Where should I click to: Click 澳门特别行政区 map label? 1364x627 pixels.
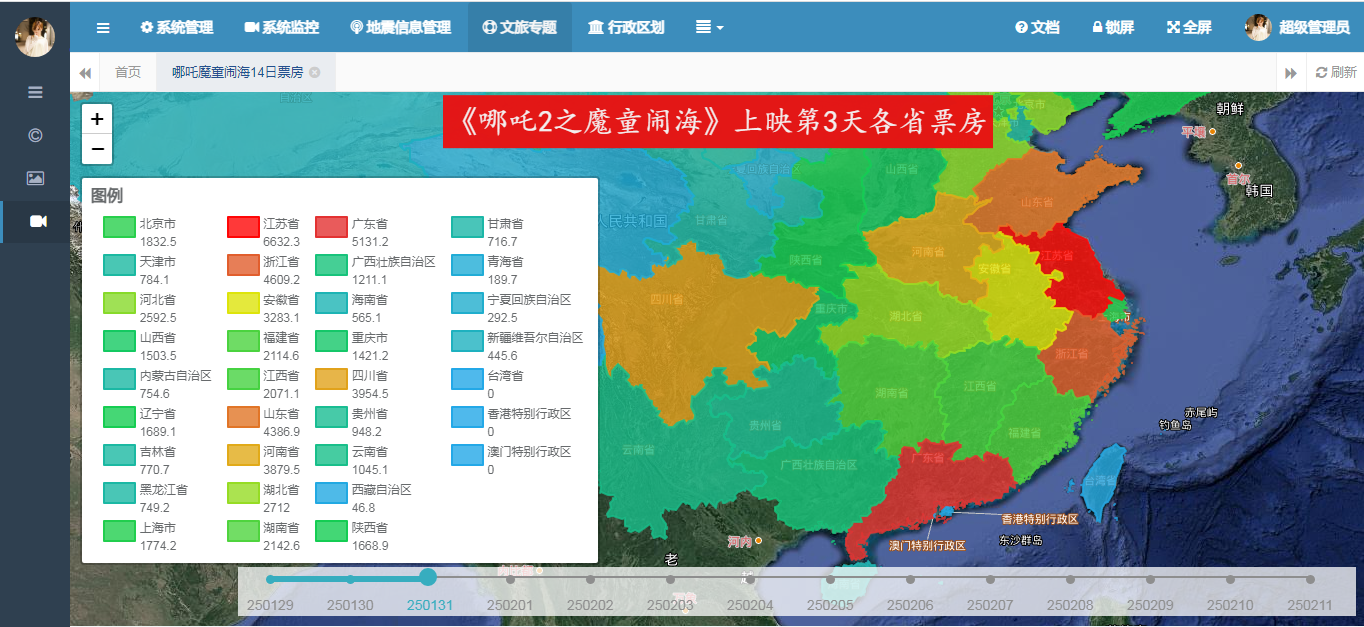click(x=928, y=546)
